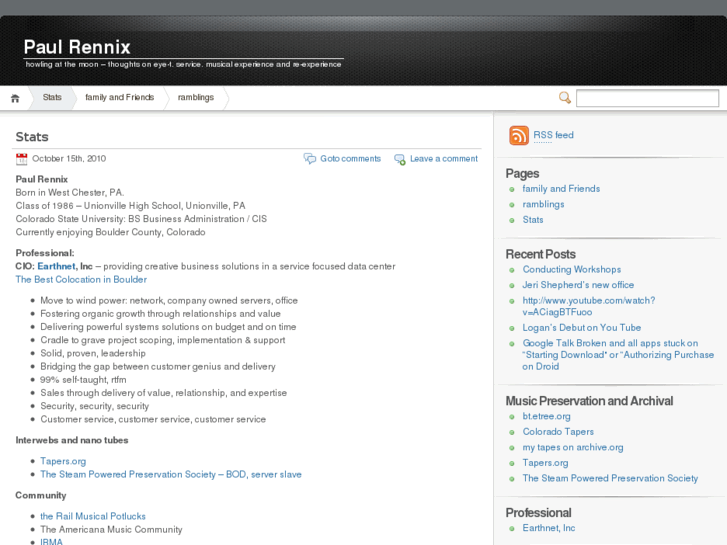Click into the search input field
Screen dimensions: 727x545
coord(647,98)
